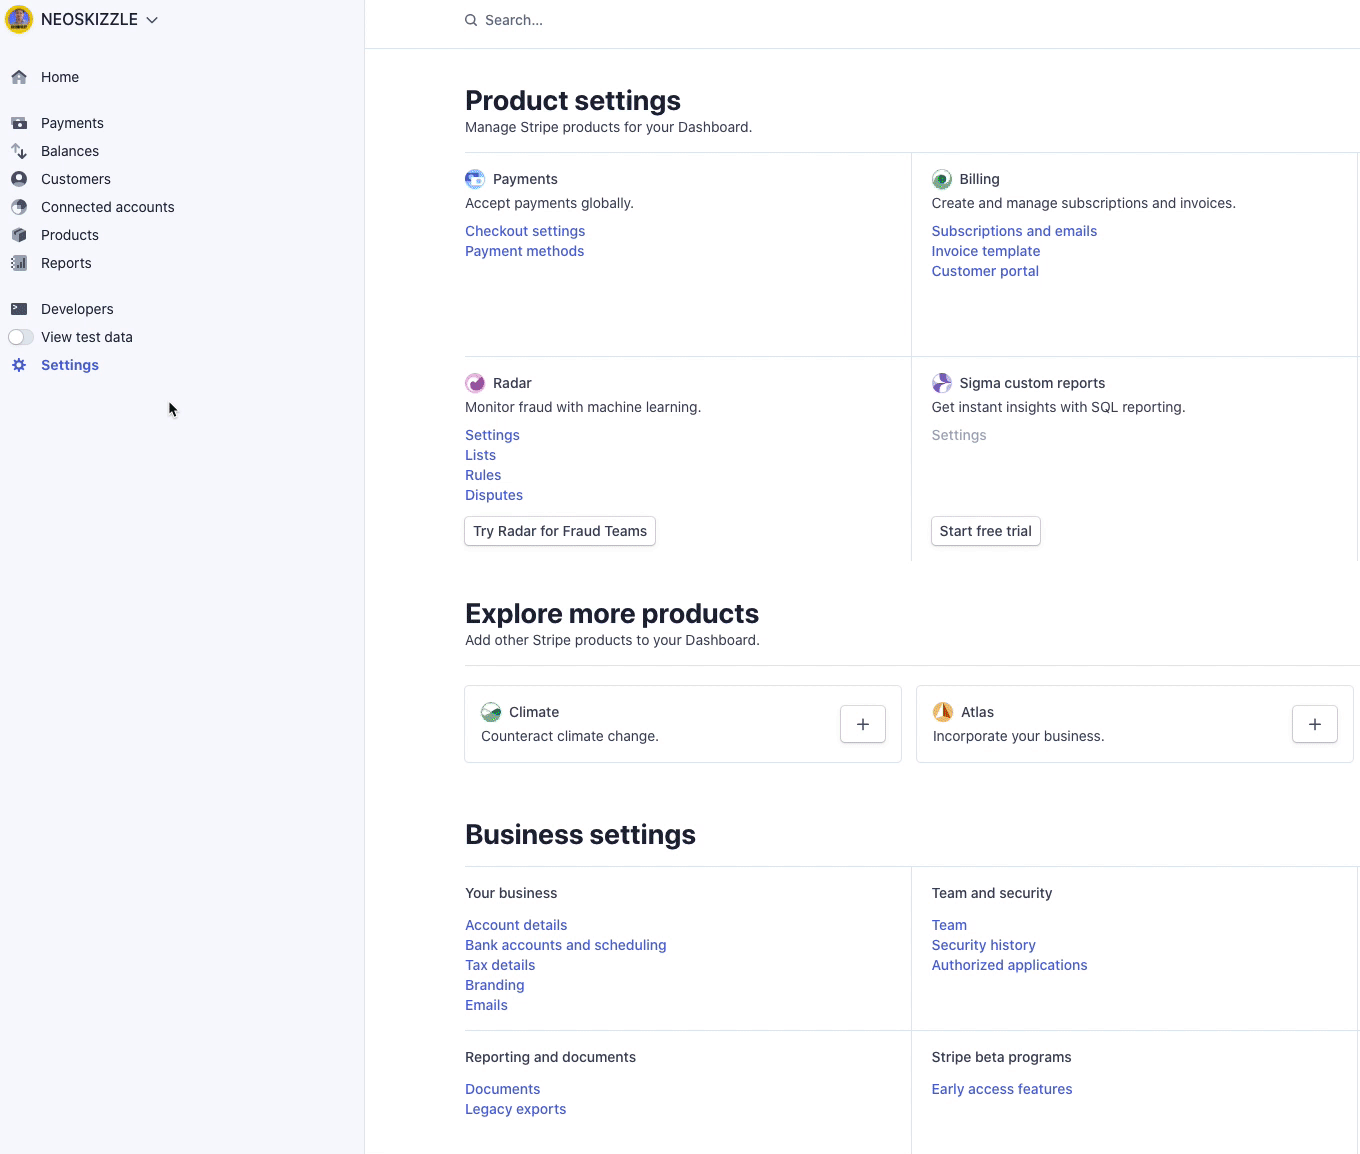The height and width of the screenshot is (1154, 1360).
Task: Click the Climate product icon
Action: click(491, 712)
